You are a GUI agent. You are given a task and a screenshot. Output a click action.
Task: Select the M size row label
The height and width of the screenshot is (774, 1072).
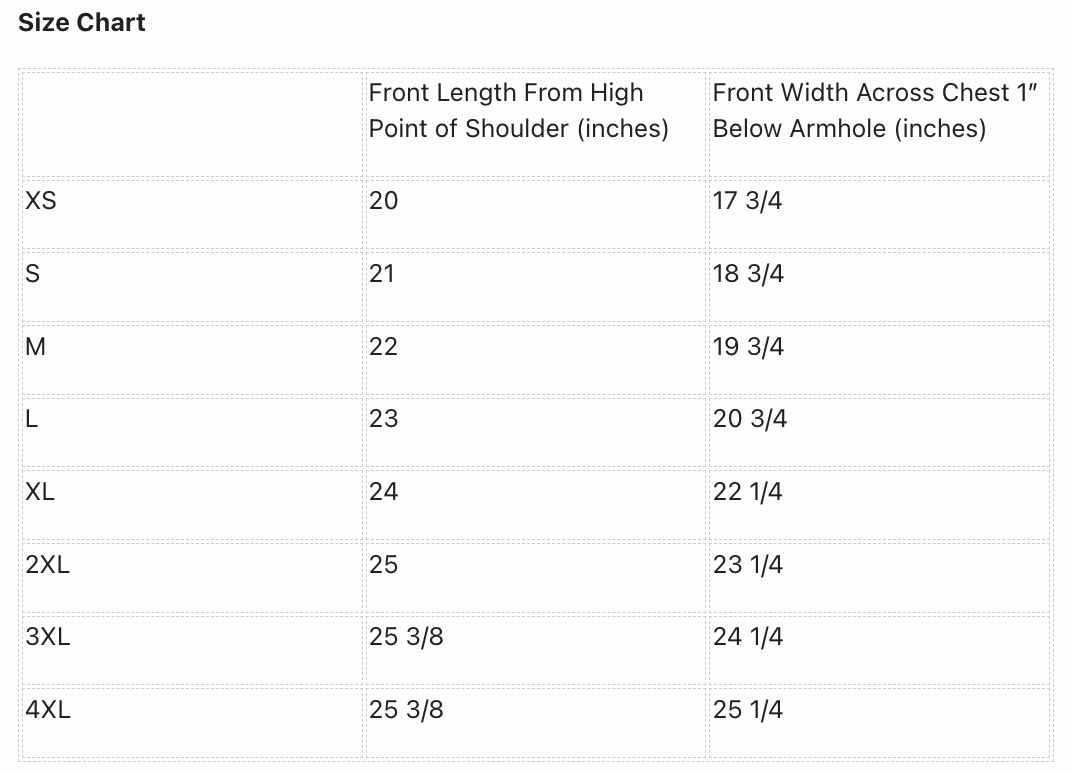point(35,347)
